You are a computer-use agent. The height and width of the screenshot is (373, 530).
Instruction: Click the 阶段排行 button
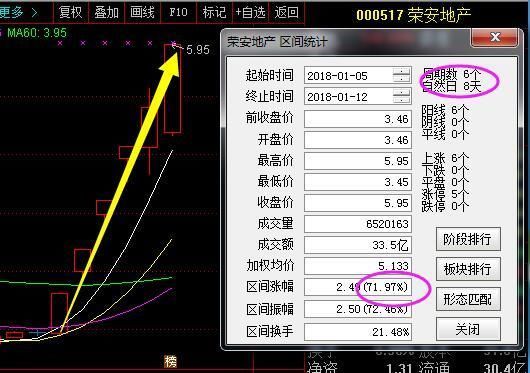click(x=468, y=239)
